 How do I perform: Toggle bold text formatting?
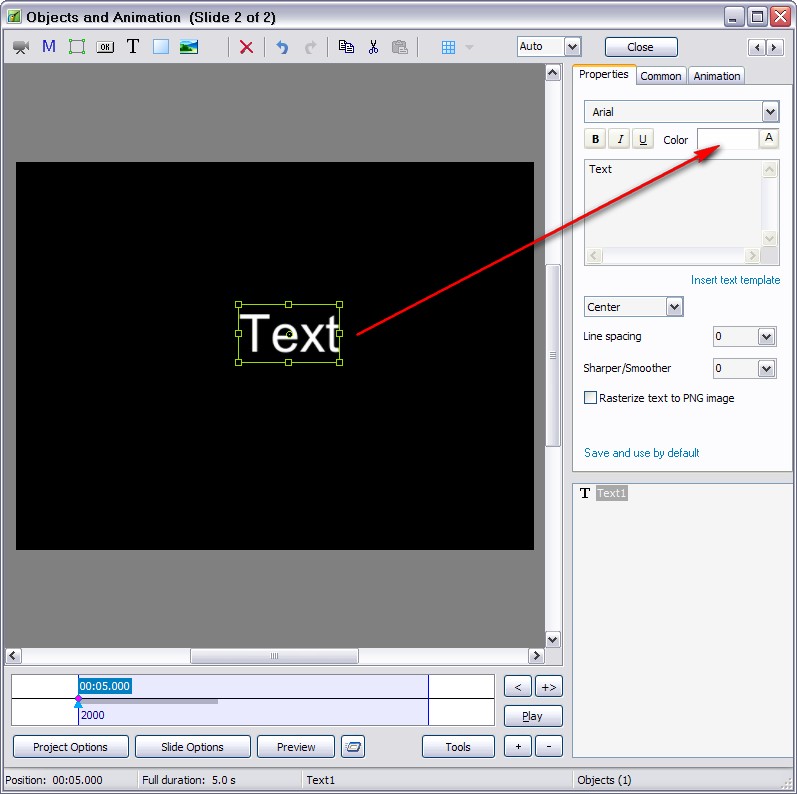point(596,140)
